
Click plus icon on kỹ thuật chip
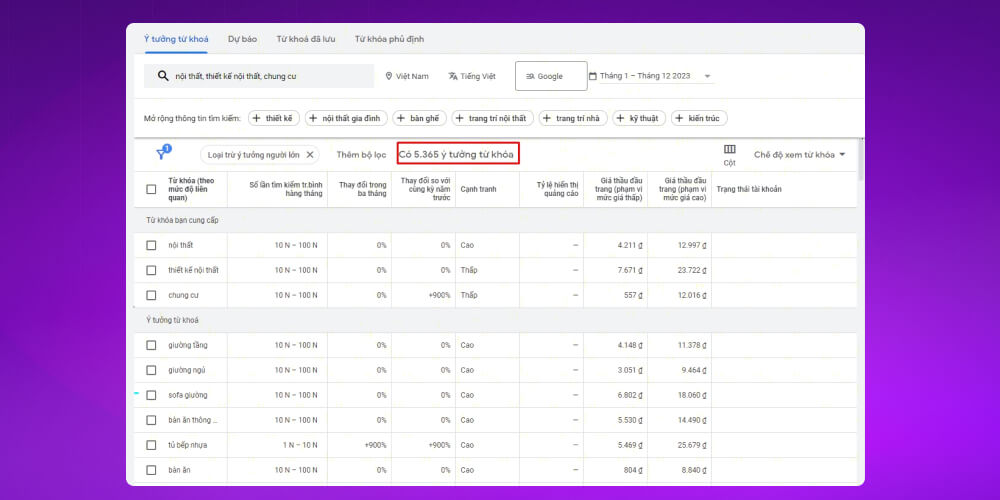(x=621, y=118)
